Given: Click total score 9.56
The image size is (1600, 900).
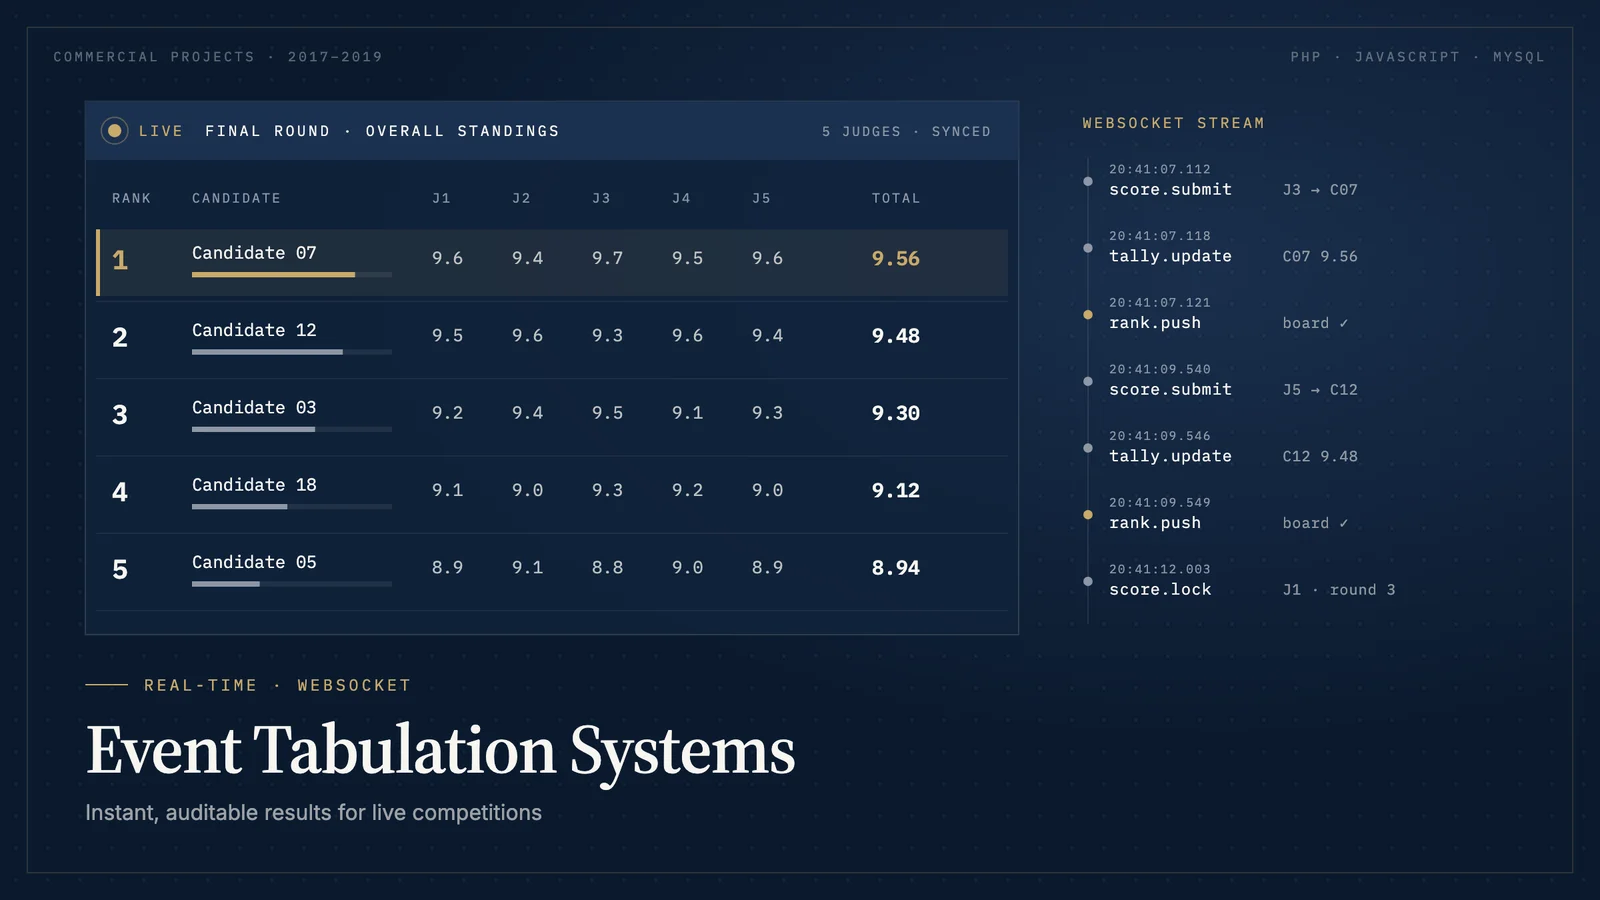Looking at the screenshot, I should click(896, 259).
